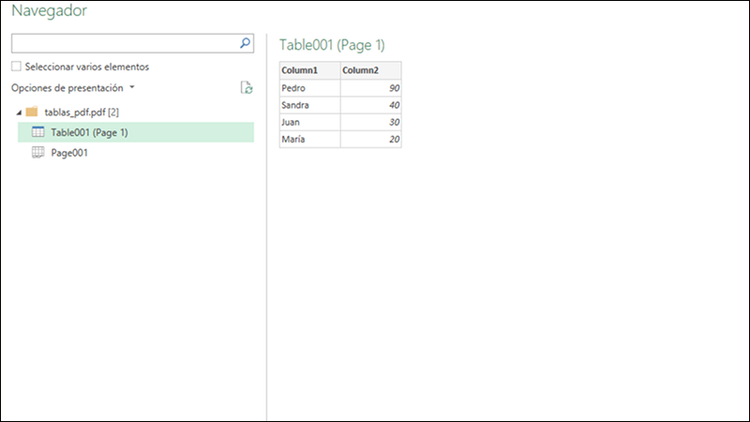This screenshot has height=422, width=750.
Task: Click the search magnifier icon
Action: [245, 44]
